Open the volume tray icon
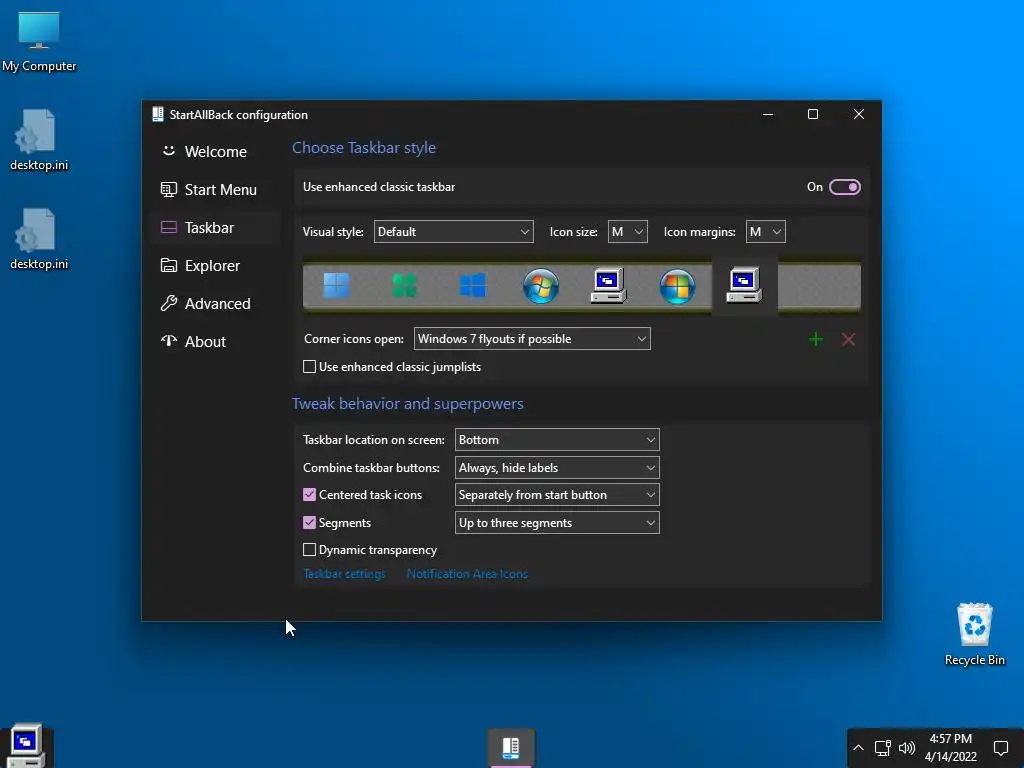The height and width of the screenshot is (768, 1024). [x=906, y=748]
